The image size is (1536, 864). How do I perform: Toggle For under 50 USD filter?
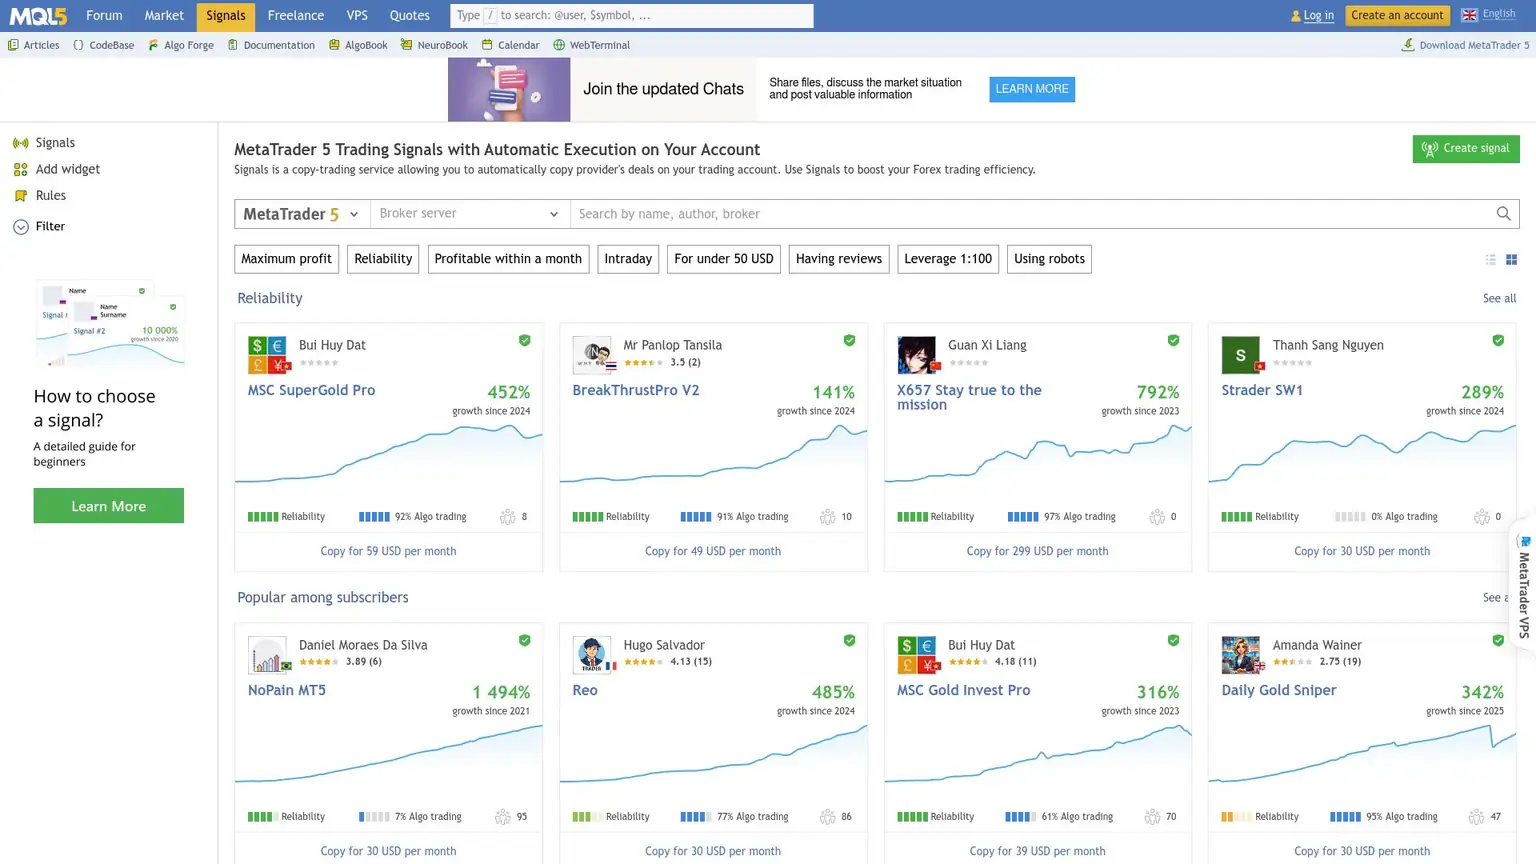pos(724,259)
